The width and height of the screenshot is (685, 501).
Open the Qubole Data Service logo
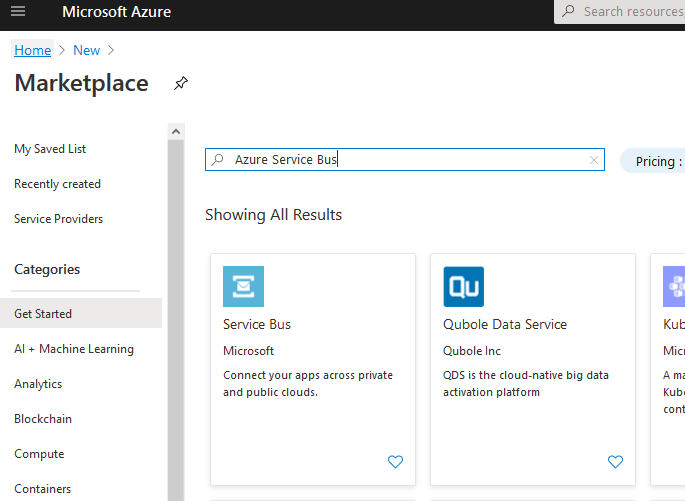click(x=464, y=287)
